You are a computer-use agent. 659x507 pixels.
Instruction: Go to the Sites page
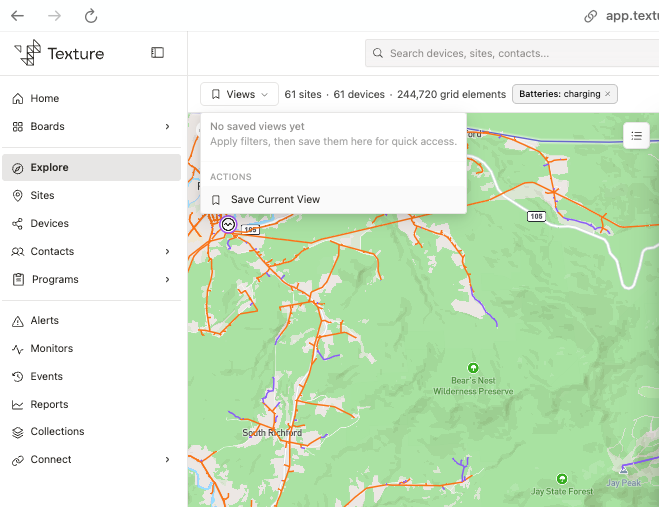pos(92,195)
